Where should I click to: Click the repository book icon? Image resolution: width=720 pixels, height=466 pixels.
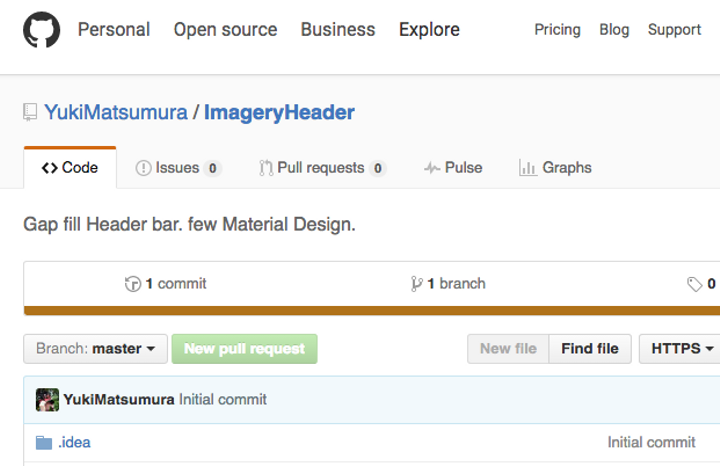coord(31,113)
